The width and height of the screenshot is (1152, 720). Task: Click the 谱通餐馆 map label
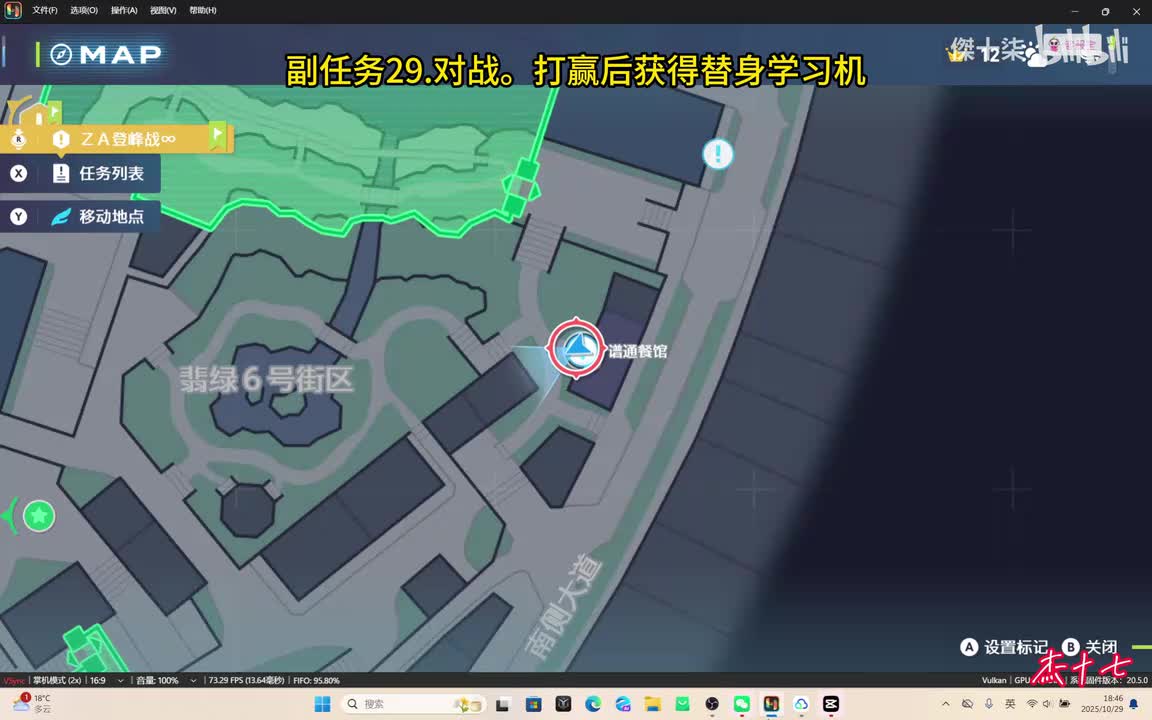pos(638,351)
